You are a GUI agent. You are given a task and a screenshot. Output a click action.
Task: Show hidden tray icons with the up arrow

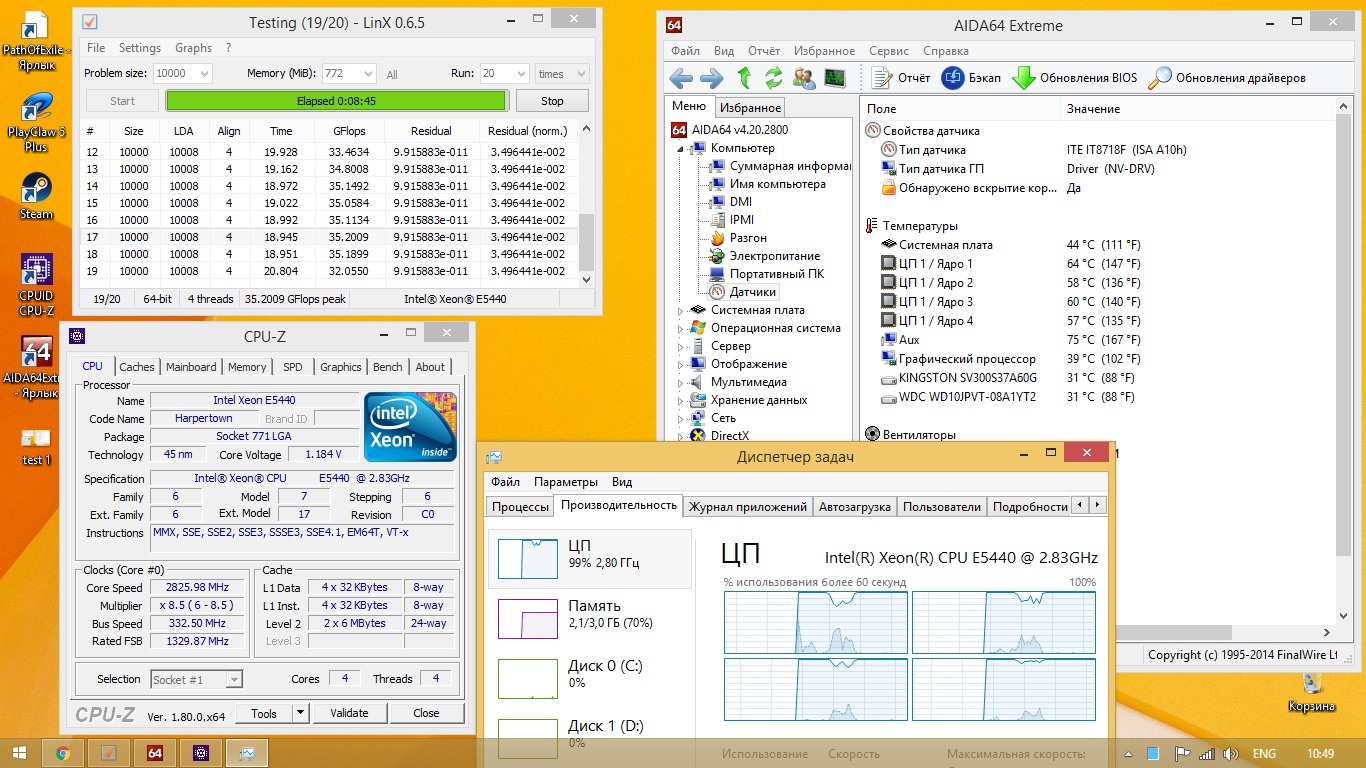[x=1127, y=753]
